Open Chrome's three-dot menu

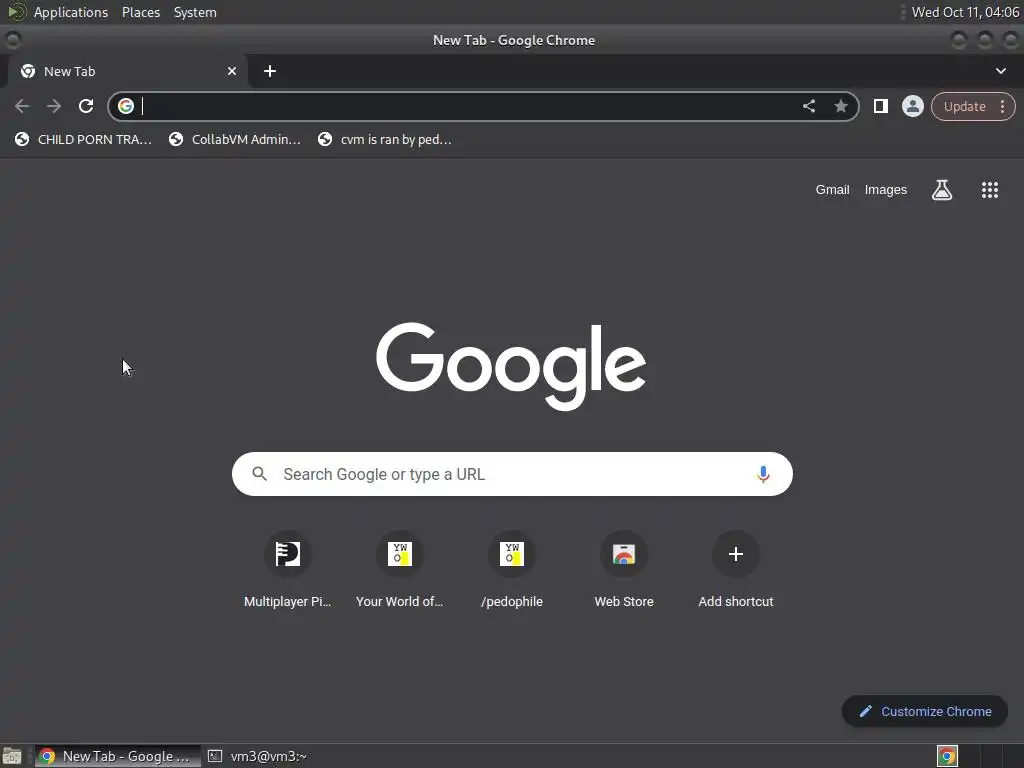click(x=1002, y=106)
